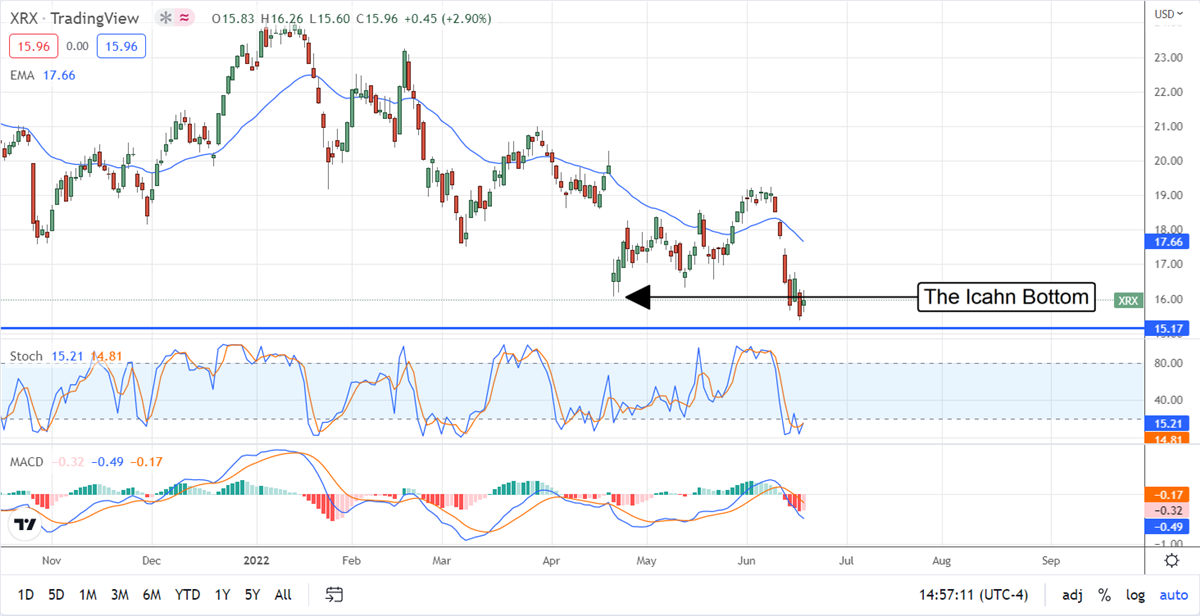Select the 5D time range
The width and height of the screenshot is (1200, 616).
click(x=56, y=595)
